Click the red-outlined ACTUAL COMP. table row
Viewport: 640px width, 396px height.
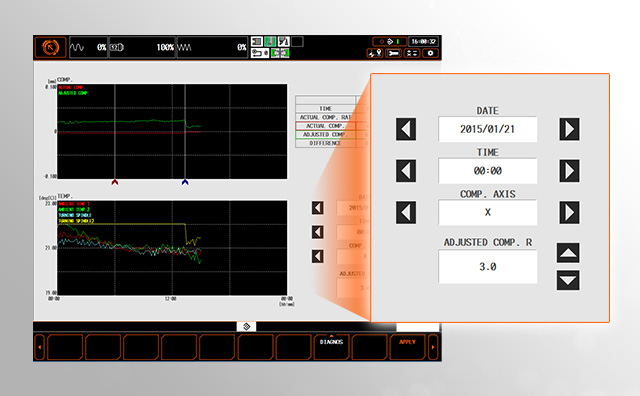325,126
